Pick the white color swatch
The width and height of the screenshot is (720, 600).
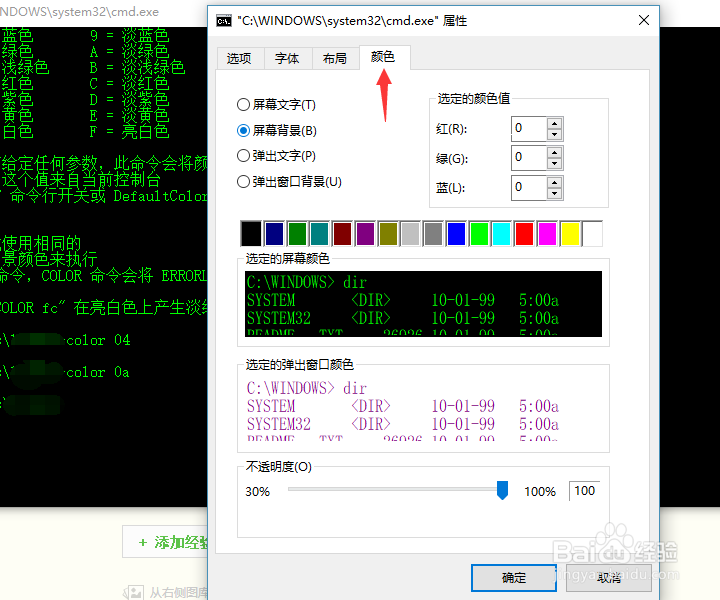pyautogui.click(x=593, y=234)
